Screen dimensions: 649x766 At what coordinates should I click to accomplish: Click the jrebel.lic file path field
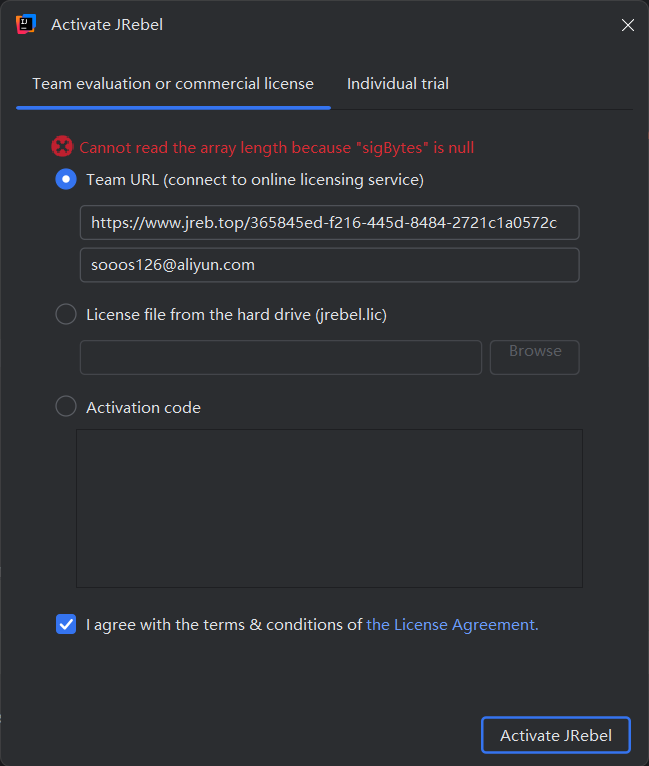coord(281,358)
